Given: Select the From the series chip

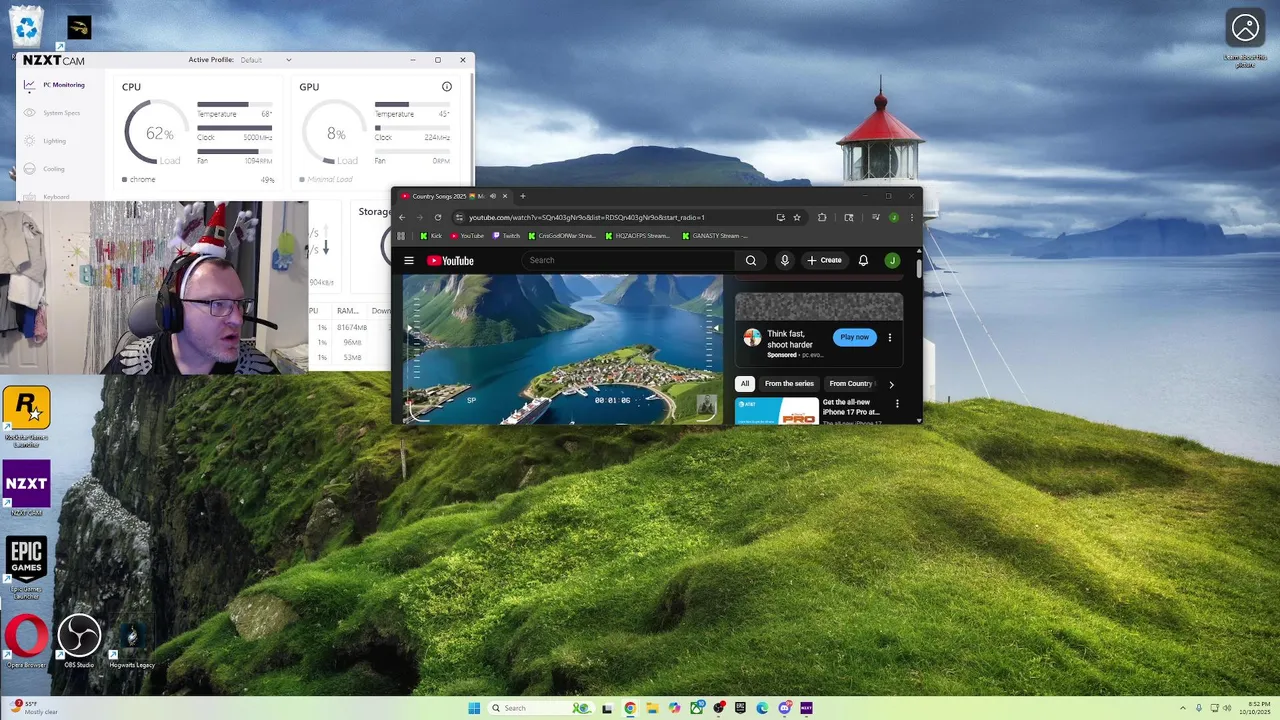Looking at the screenshot, I should pyautogui.click(x=789, y=384).
